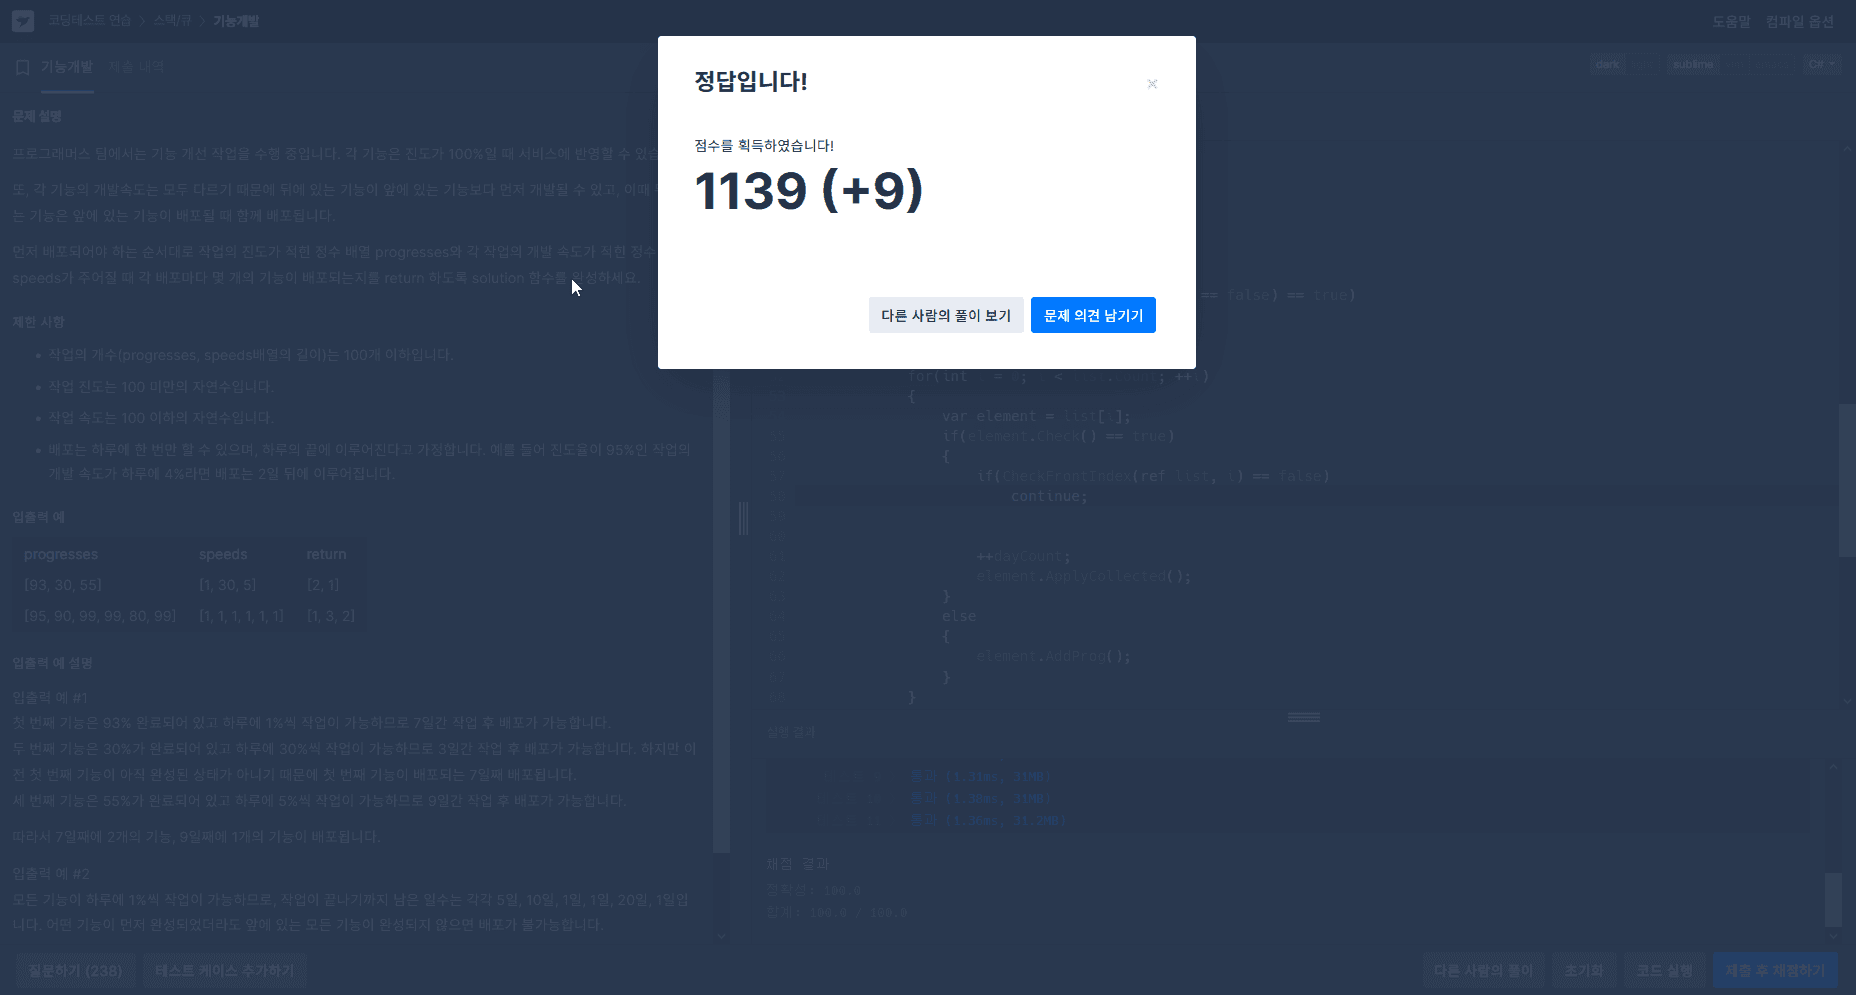Viewport: 1856px width, 995px height.
Task: Click the description's scroll-down arrow
Action: 721,936
